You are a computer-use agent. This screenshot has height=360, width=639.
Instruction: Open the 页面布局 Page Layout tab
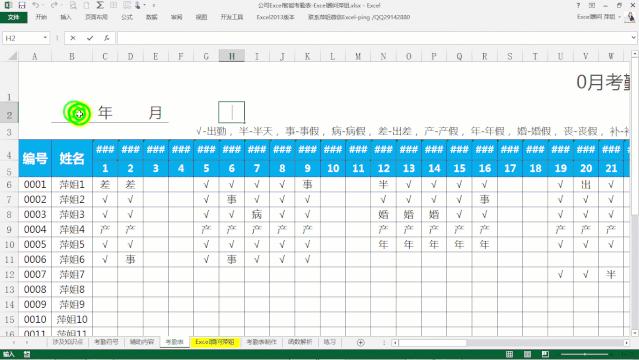pyautogui.click(x=96, y=17)
